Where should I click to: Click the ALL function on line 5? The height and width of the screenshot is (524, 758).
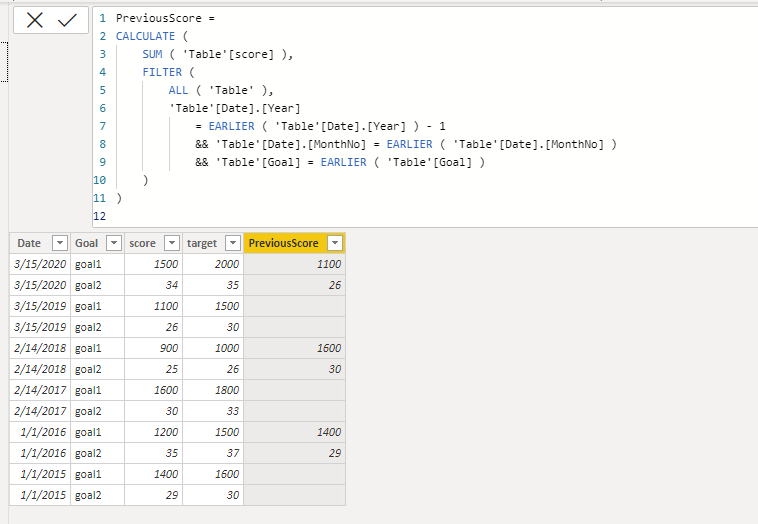tap(178, 90)
